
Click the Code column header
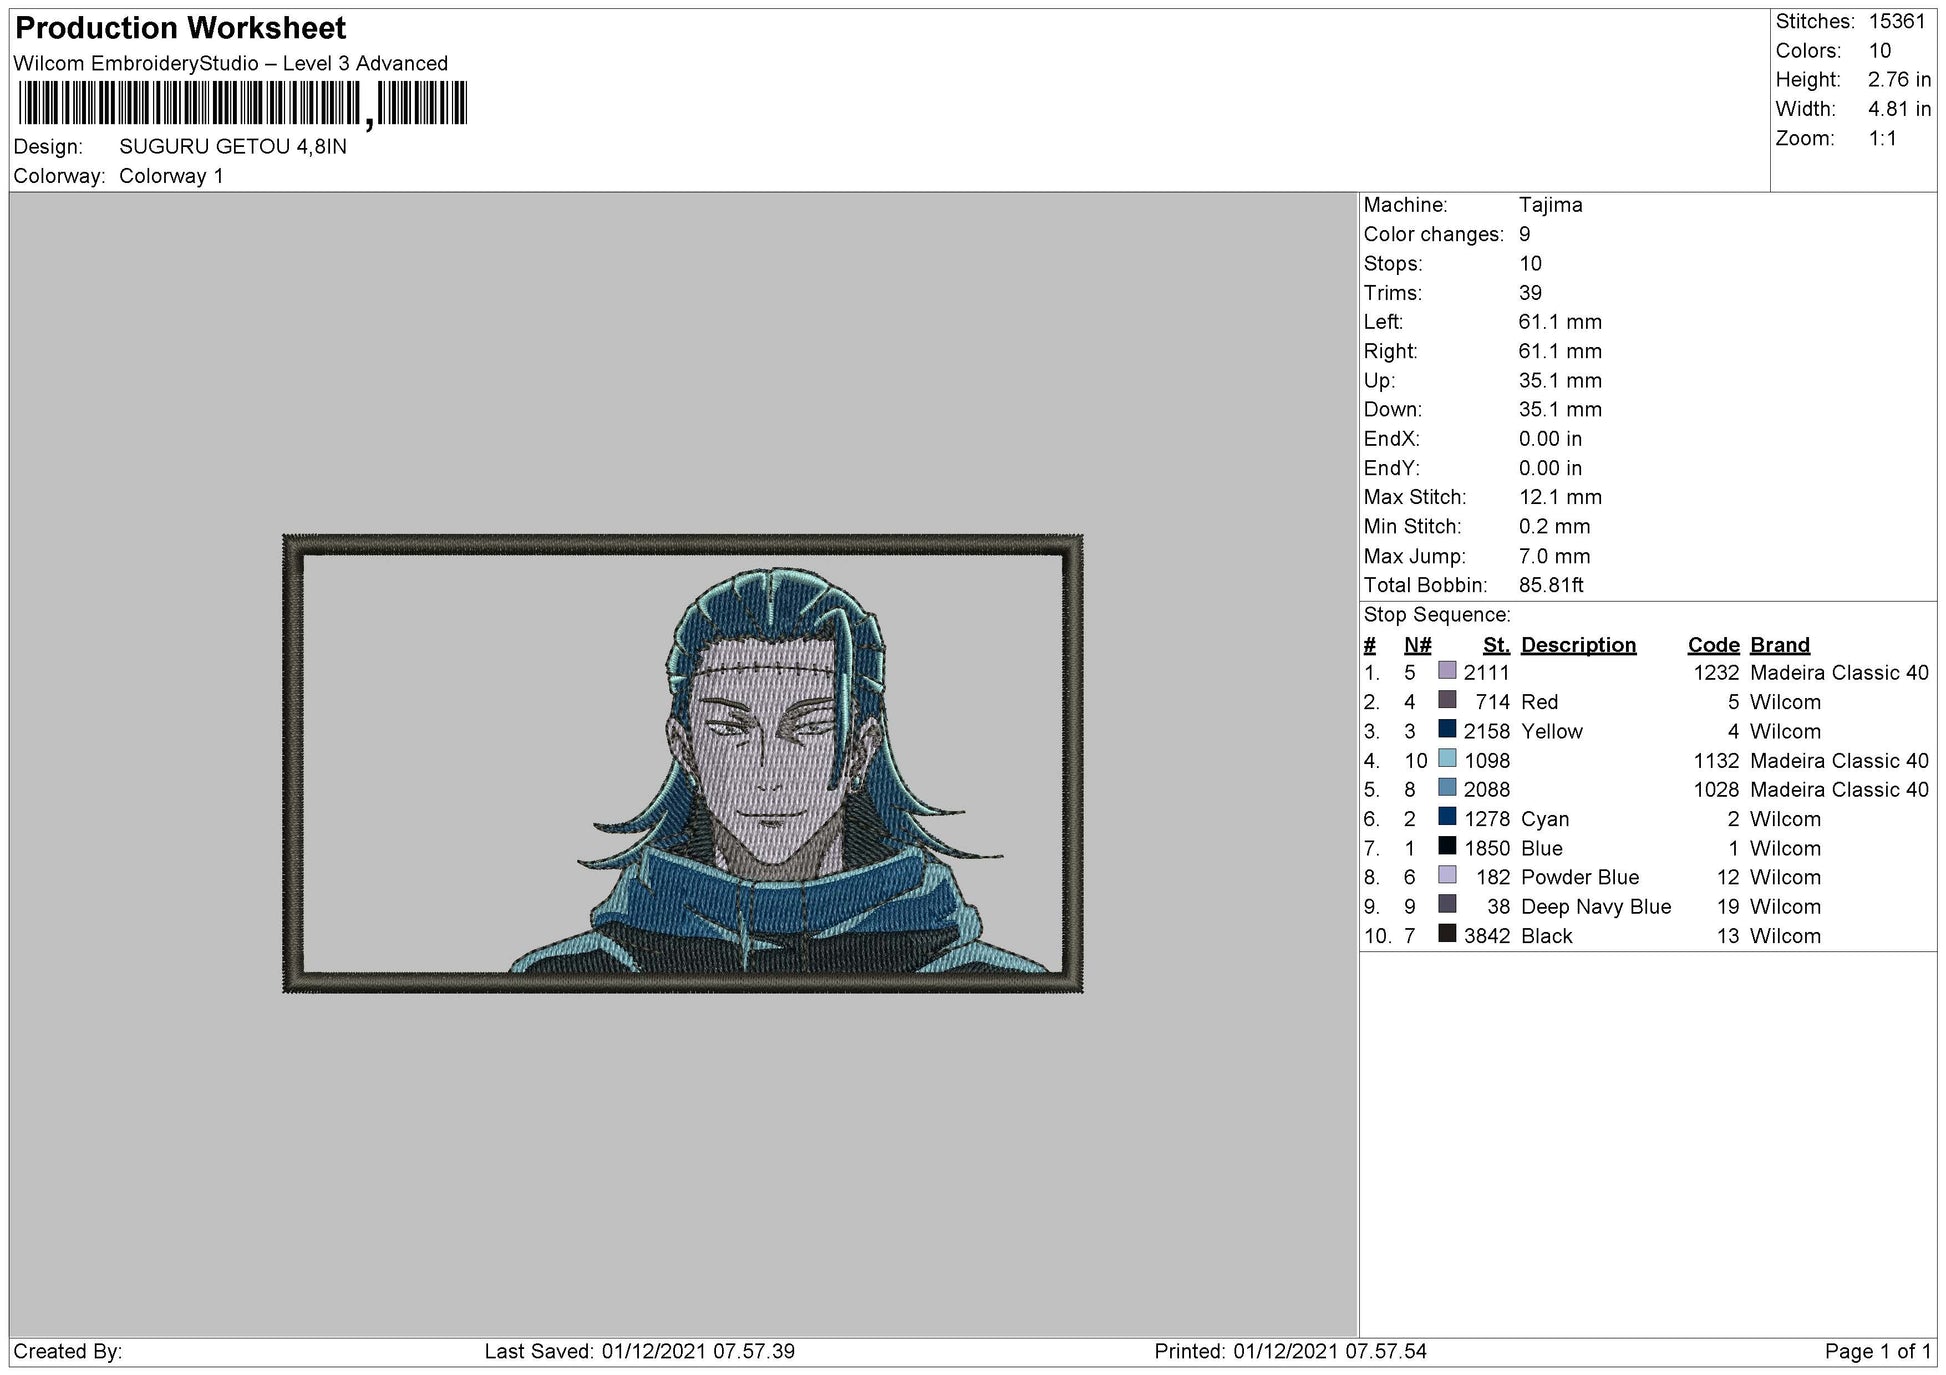(1713, 645)
